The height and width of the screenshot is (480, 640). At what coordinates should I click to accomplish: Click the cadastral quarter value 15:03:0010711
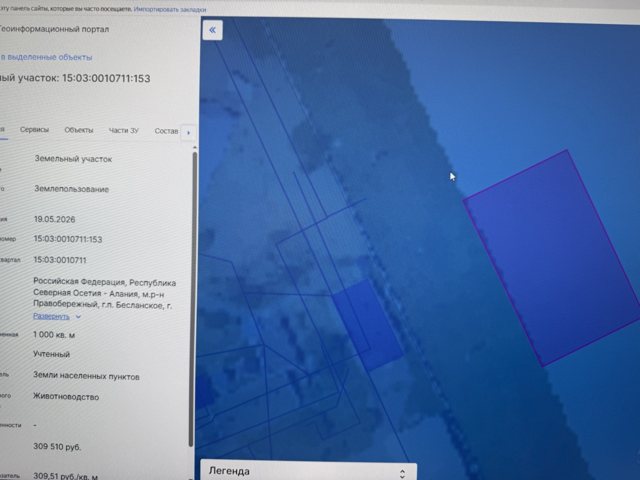pyautogui.click(x=60, y=260)
